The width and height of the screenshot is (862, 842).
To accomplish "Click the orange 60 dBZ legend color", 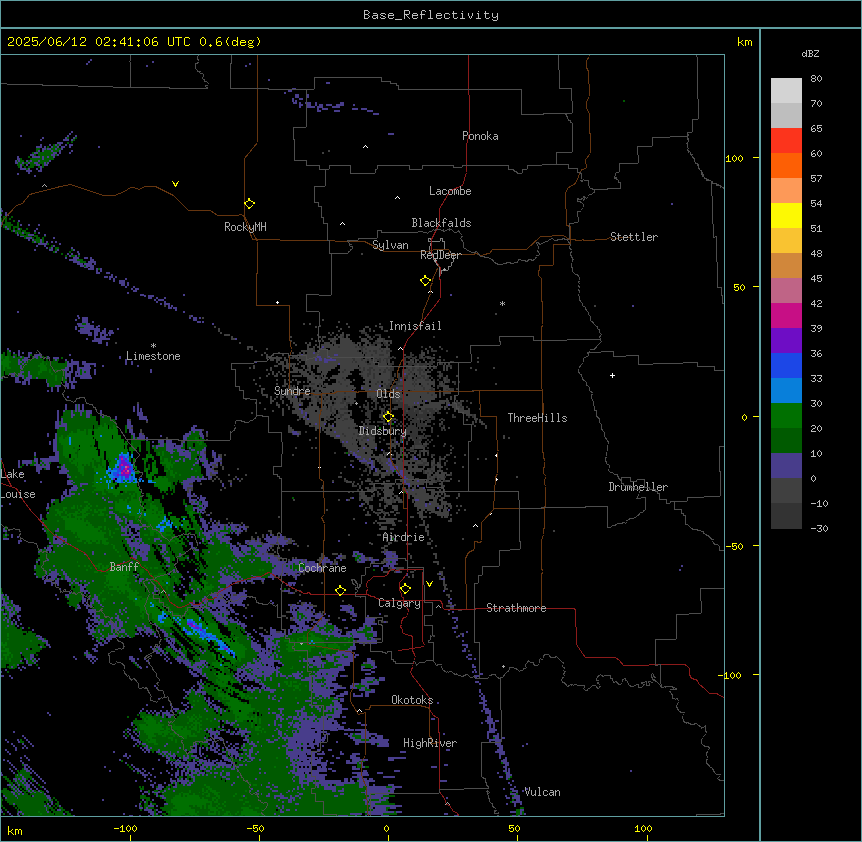I will click(786, 165).
